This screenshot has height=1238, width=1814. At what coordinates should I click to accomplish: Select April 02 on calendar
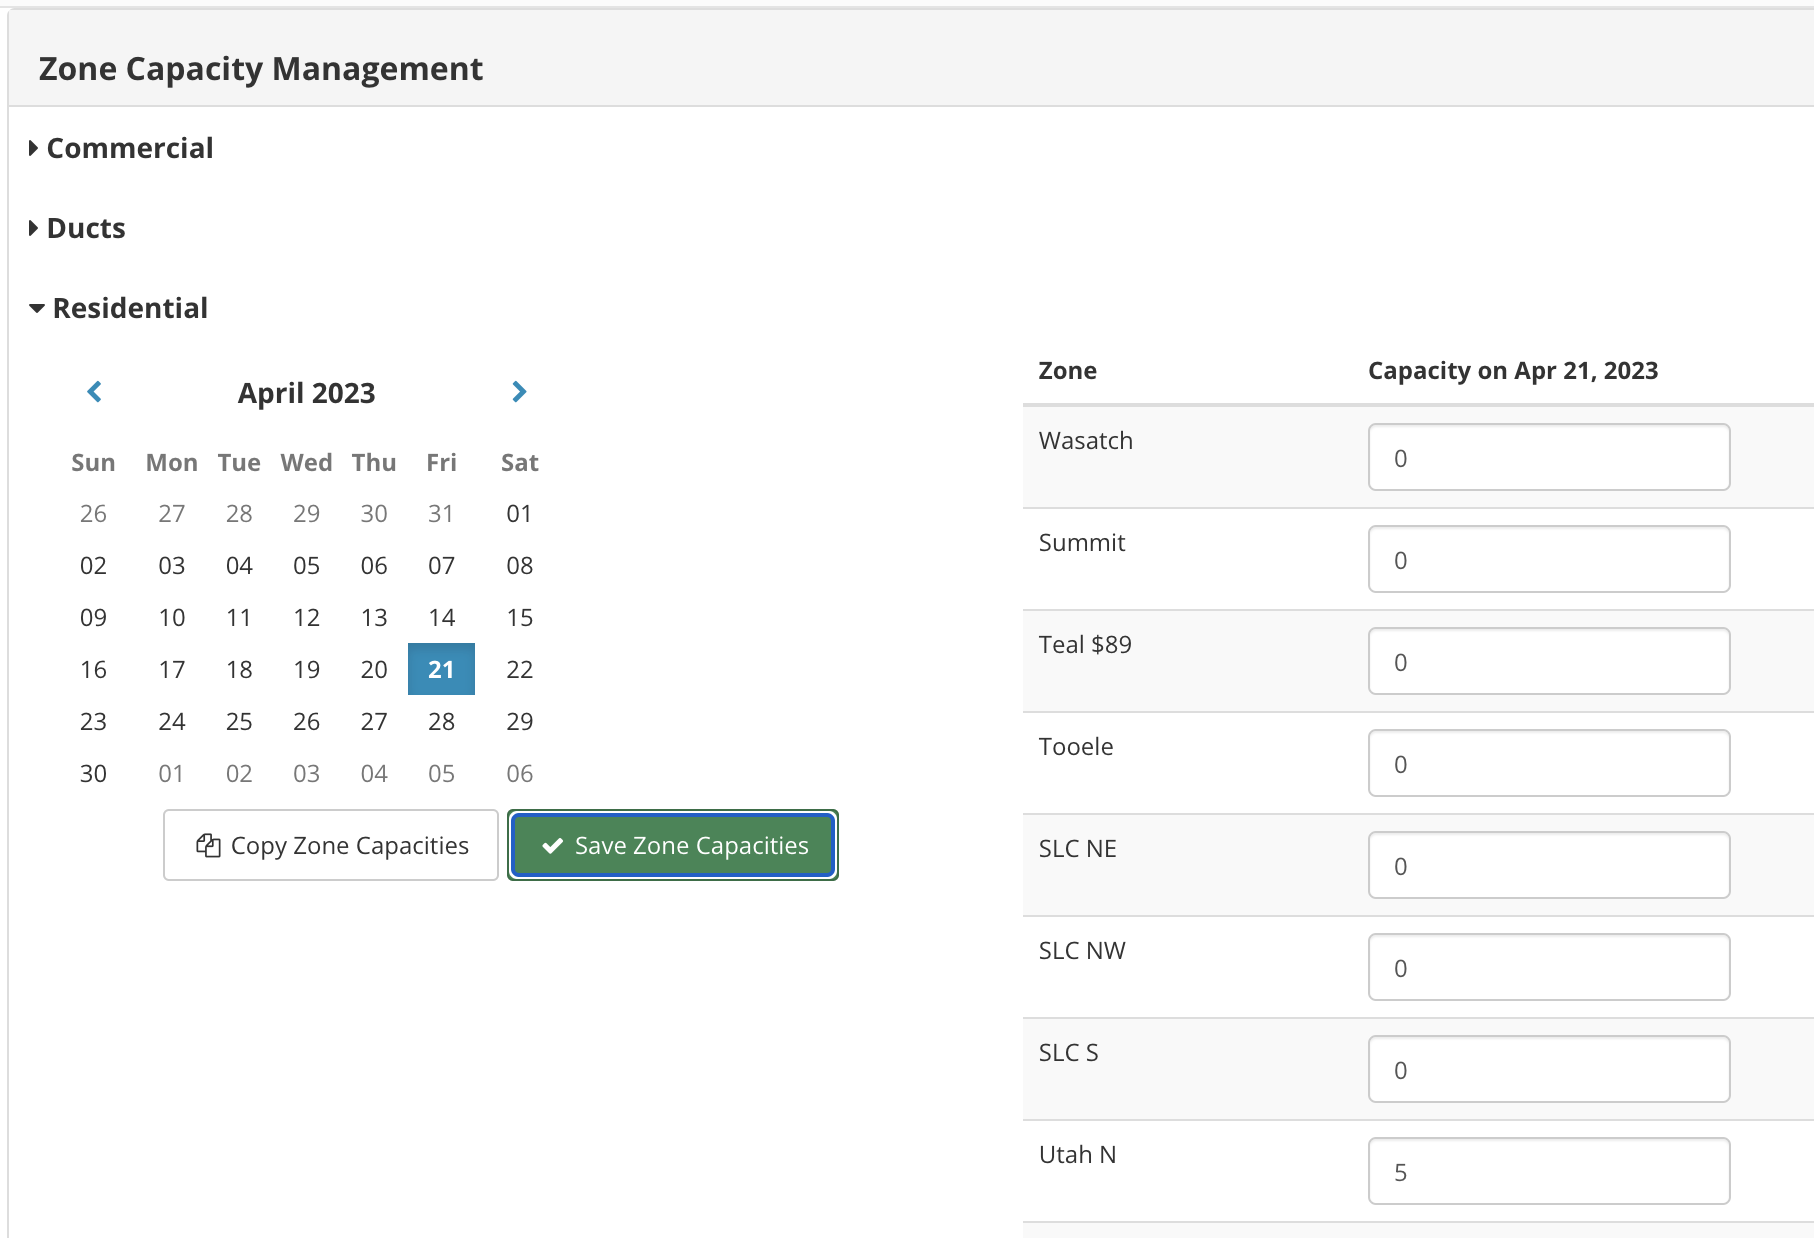(x=93, y=565)
